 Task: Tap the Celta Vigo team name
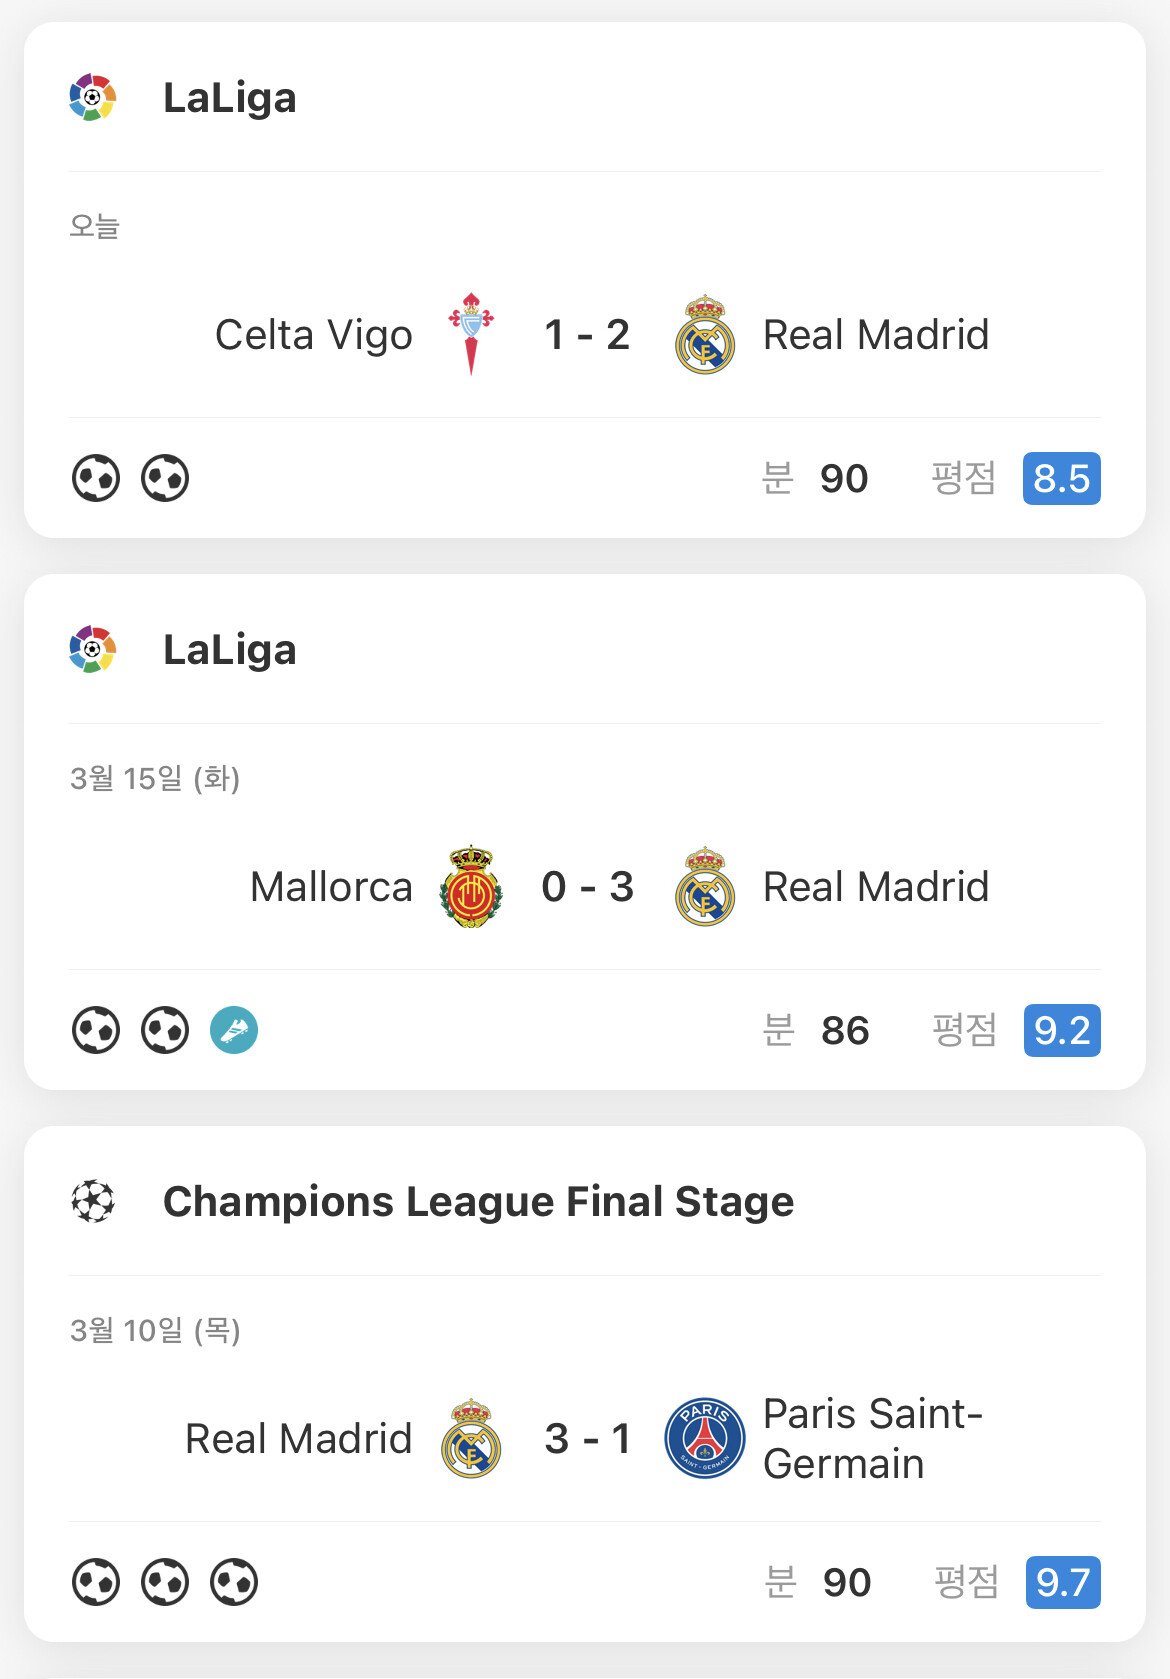pos(314,335)
